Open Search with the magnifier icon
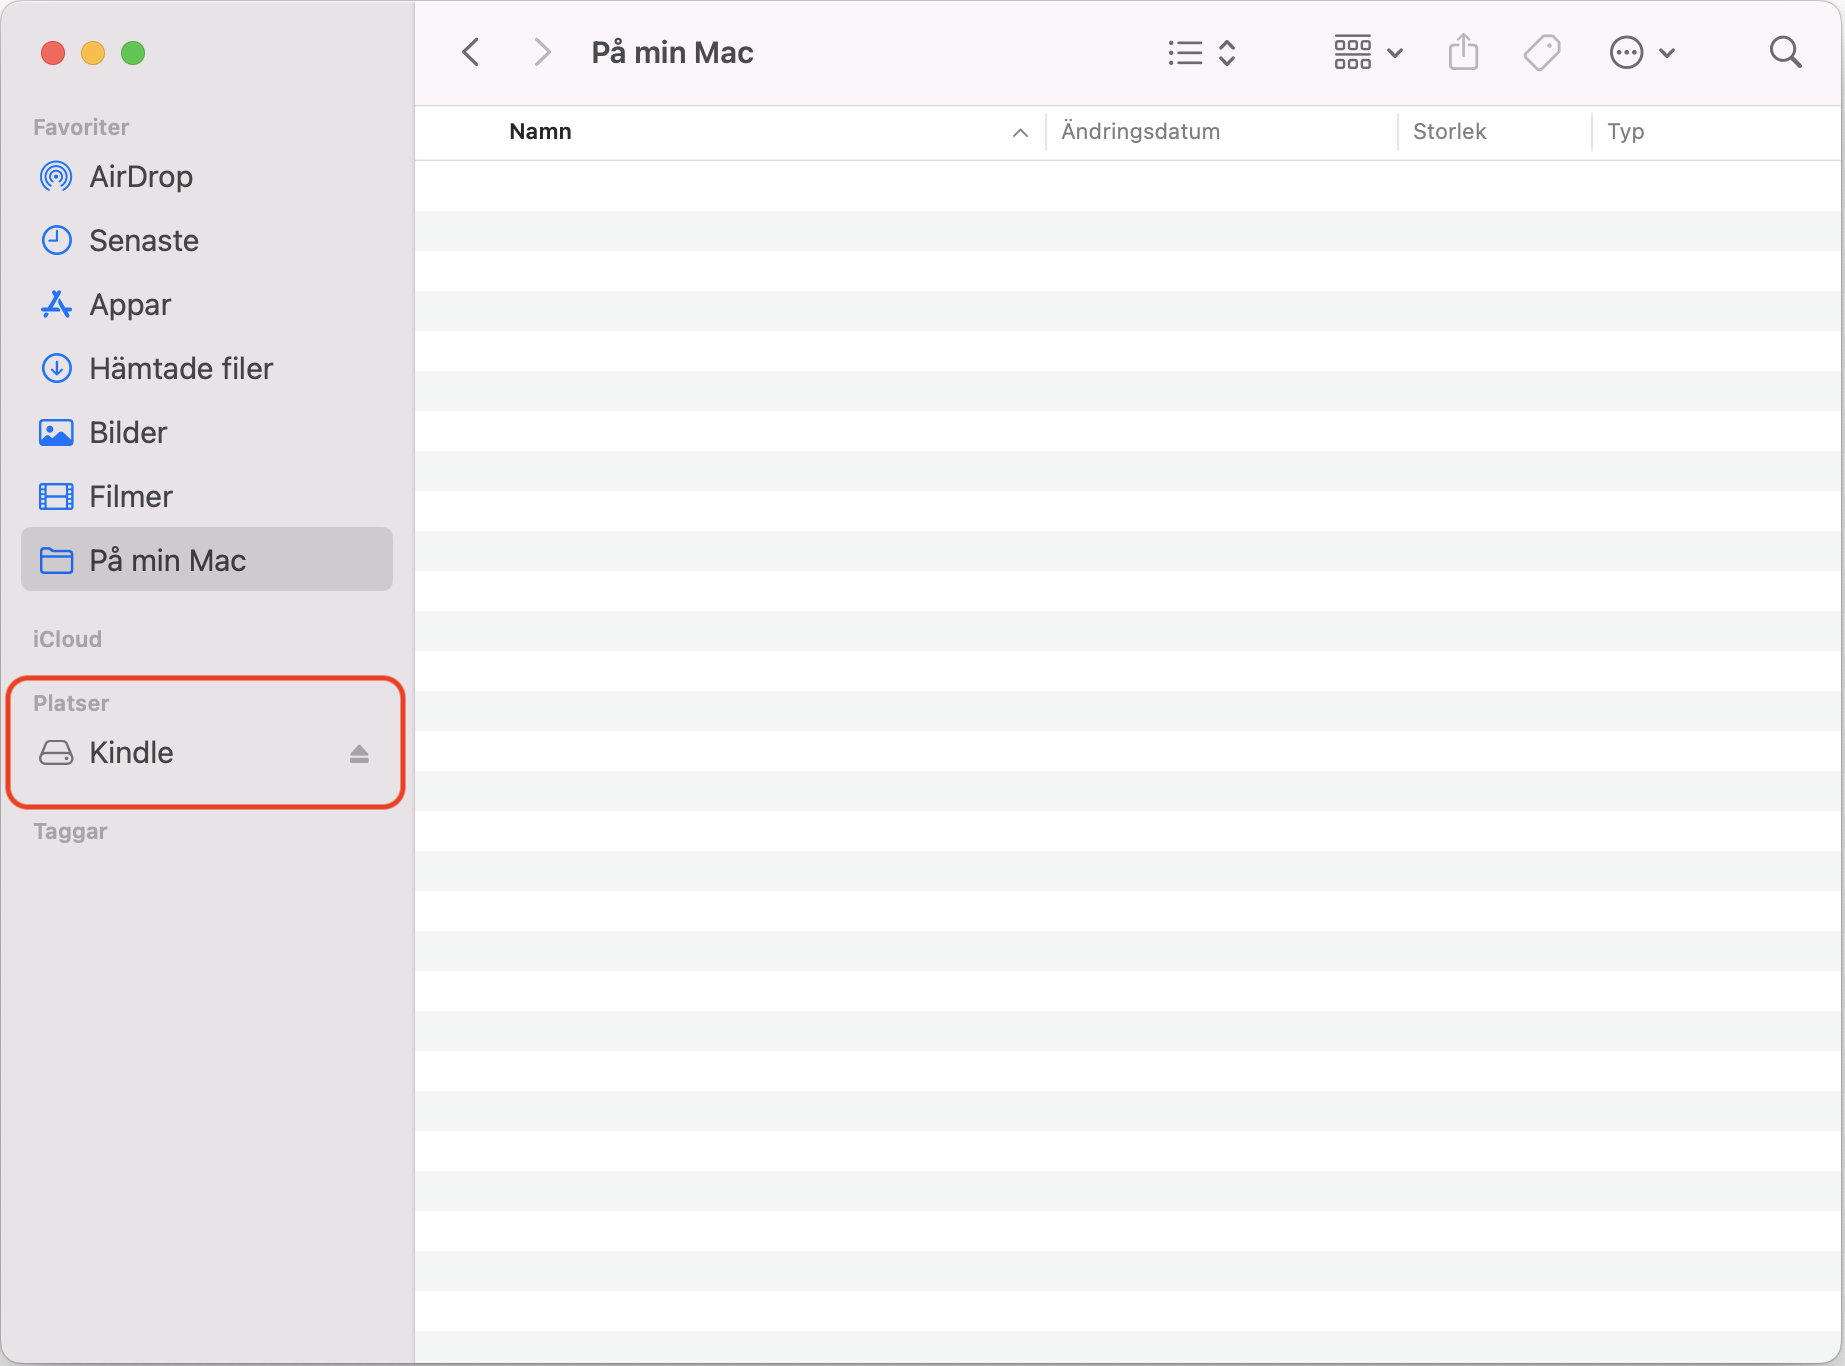1845x1366 pixels. pyautogui.click(x=1785, y=52)
